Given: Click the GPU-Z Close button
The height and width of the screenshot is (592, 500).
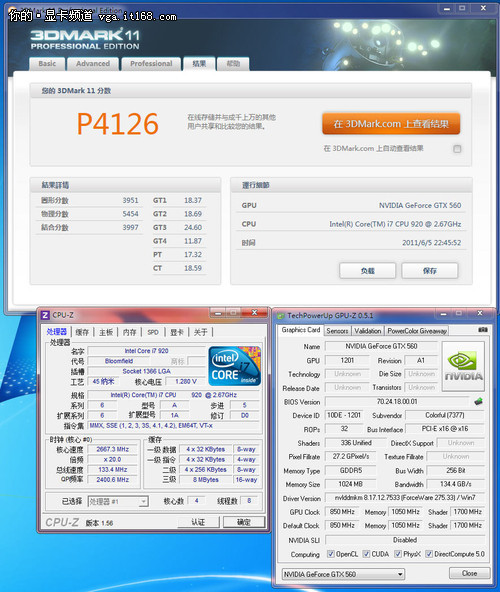Looking at the screenshot, I should point(469,573).
